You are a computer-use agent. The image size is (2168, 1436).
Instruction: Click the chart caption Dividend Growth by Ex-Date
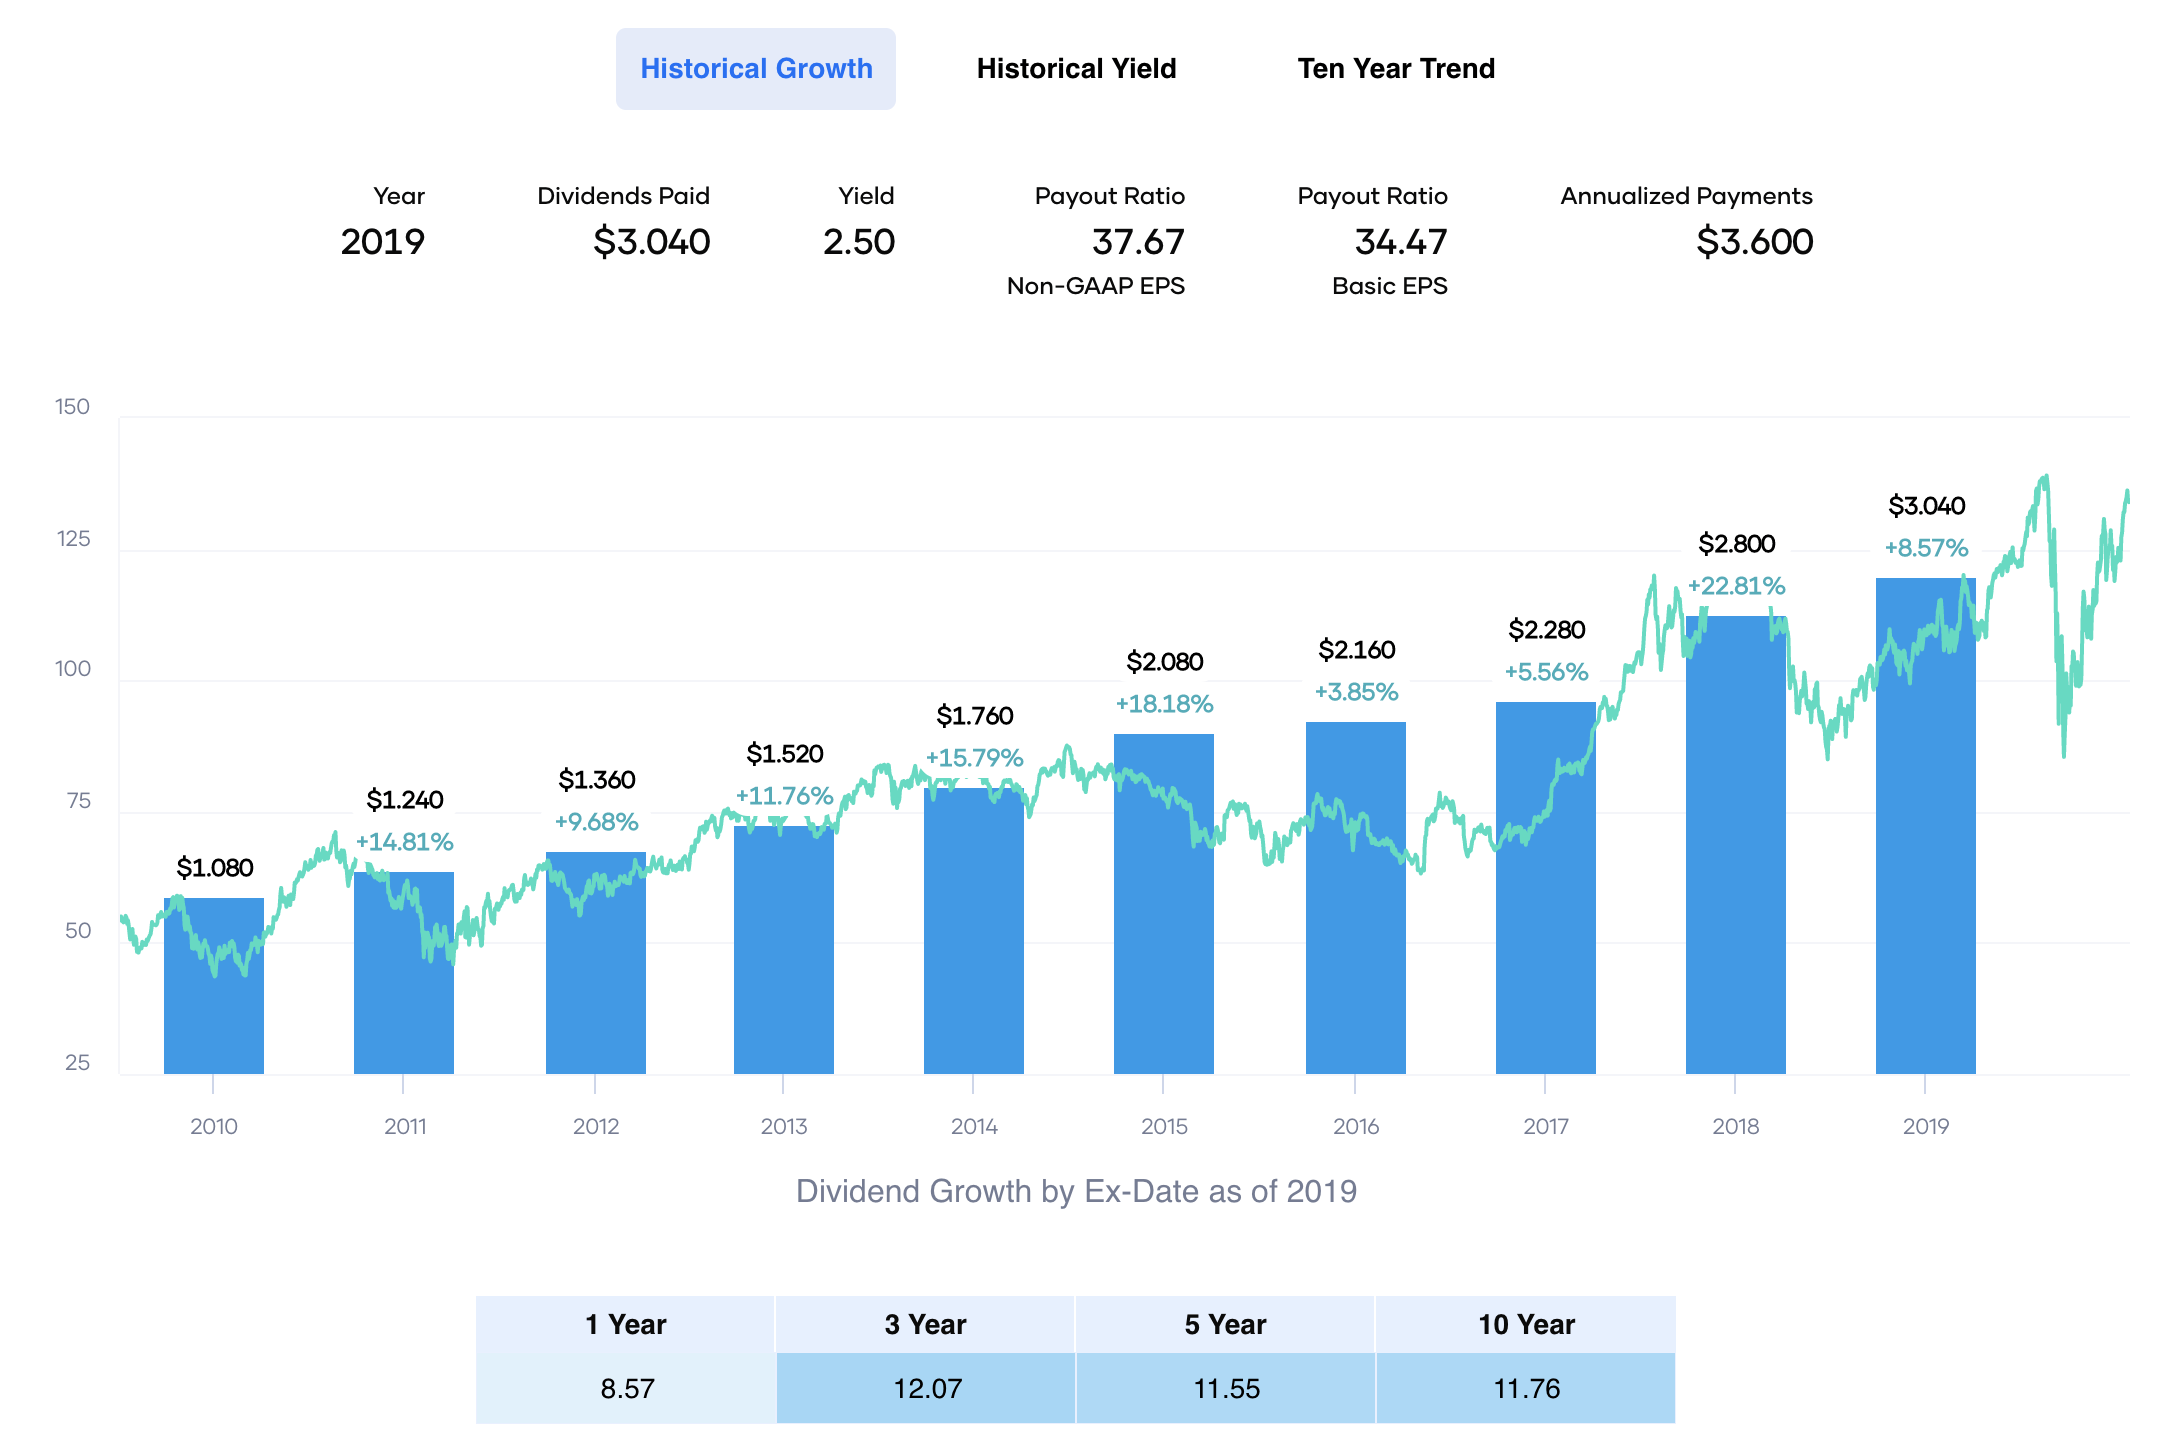pyautogui.click(x=1076, y=1191)
